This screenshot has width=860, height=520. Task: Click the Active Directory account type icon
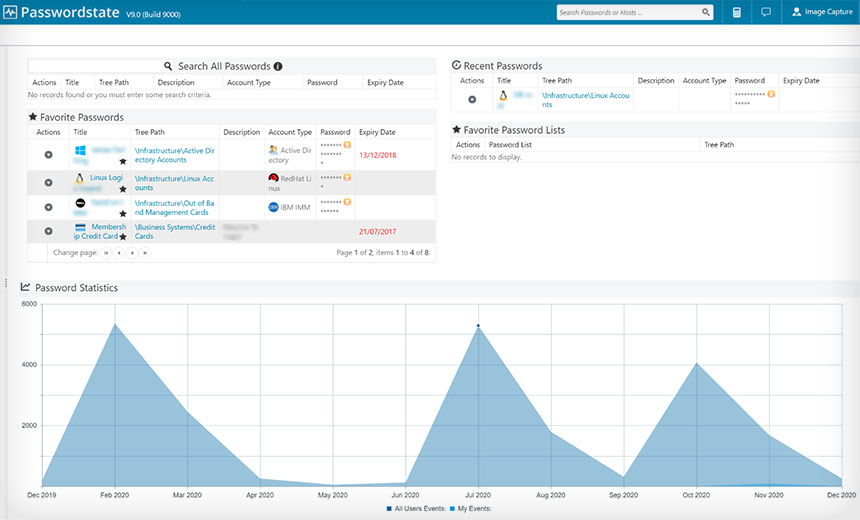tap(273, 150)
